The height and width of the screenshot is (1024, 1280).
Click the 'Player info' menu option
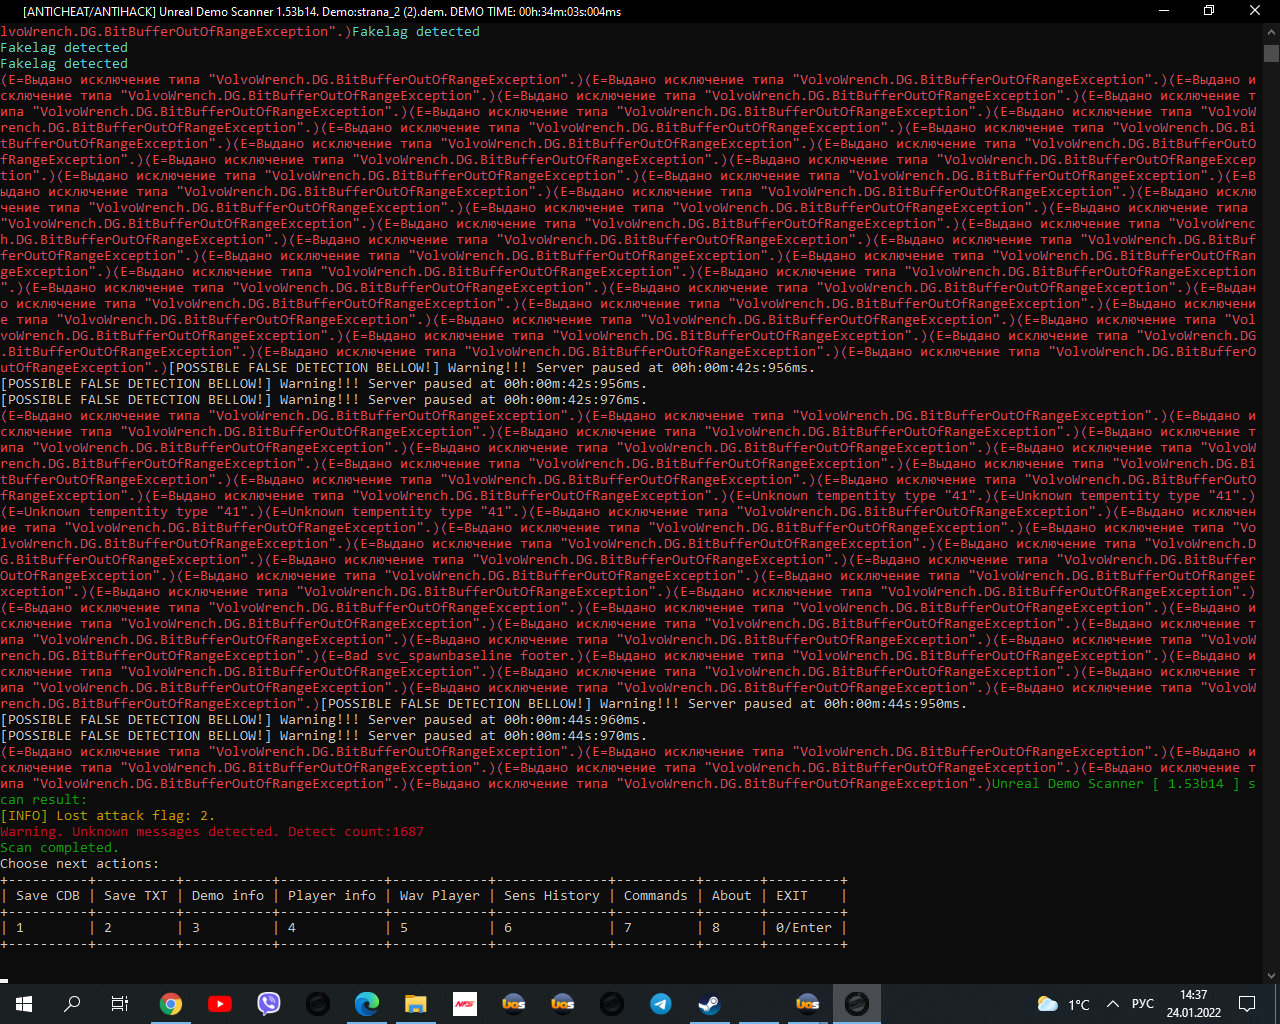(x=332, y=896)
